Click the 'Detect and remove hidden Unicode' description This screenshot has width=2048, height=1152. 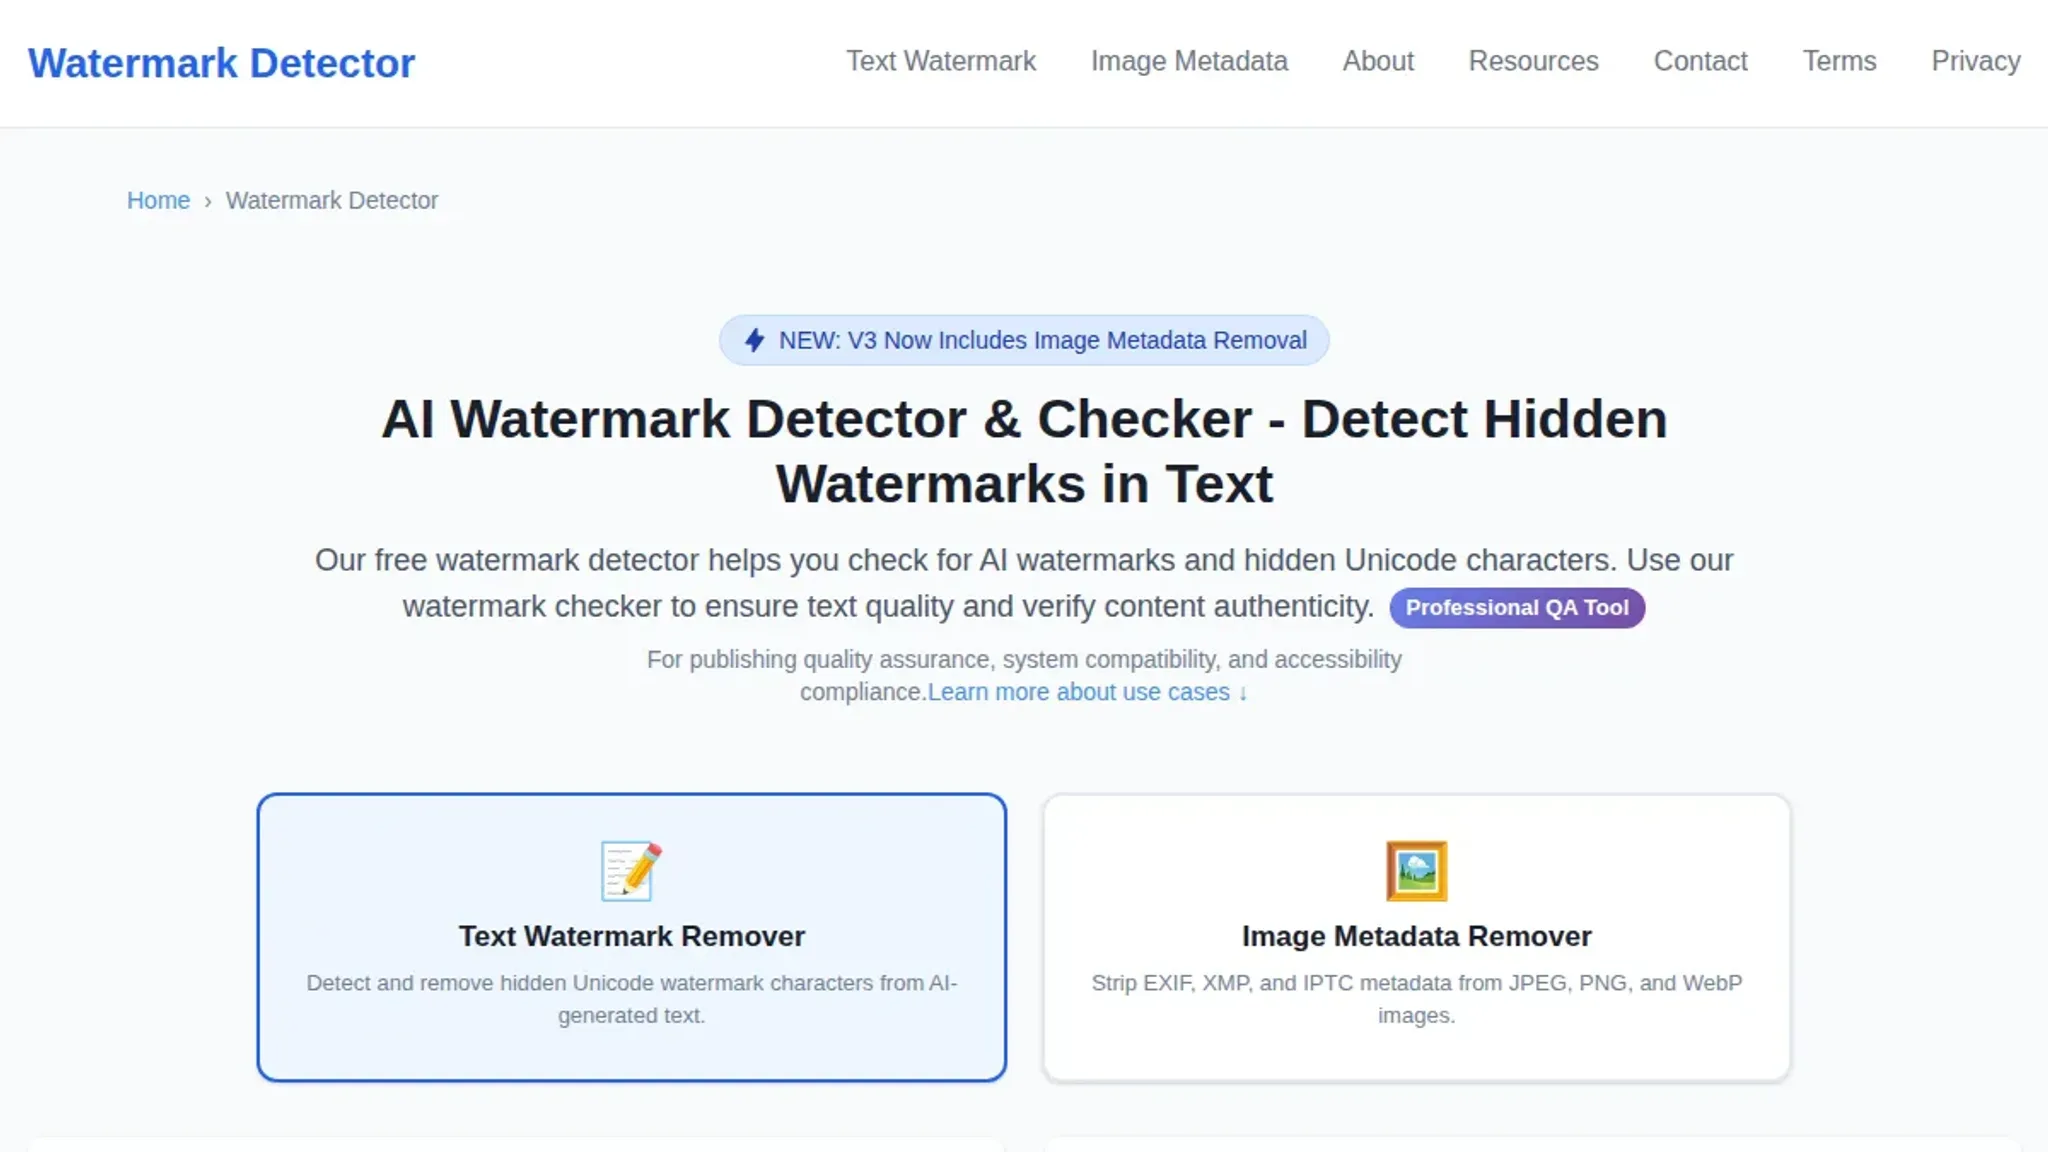tap(632, 999)
